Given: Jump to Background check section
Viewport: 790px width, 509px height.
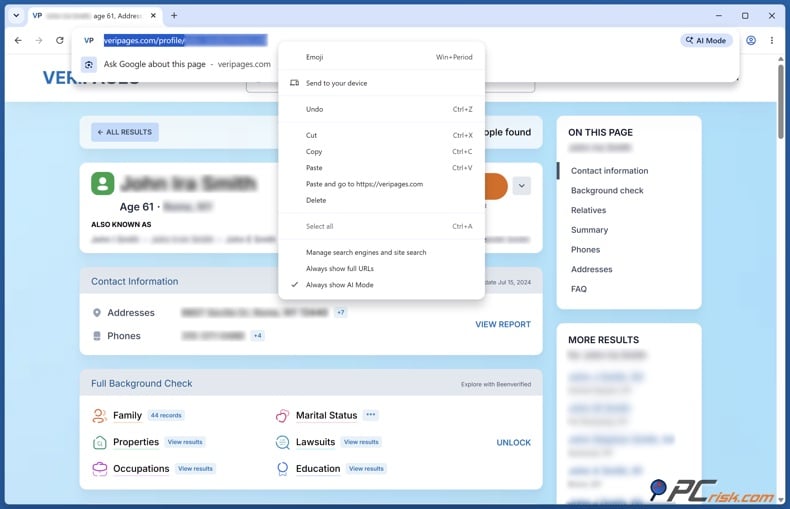Looking at the screenshot, I should click(607, 190).
